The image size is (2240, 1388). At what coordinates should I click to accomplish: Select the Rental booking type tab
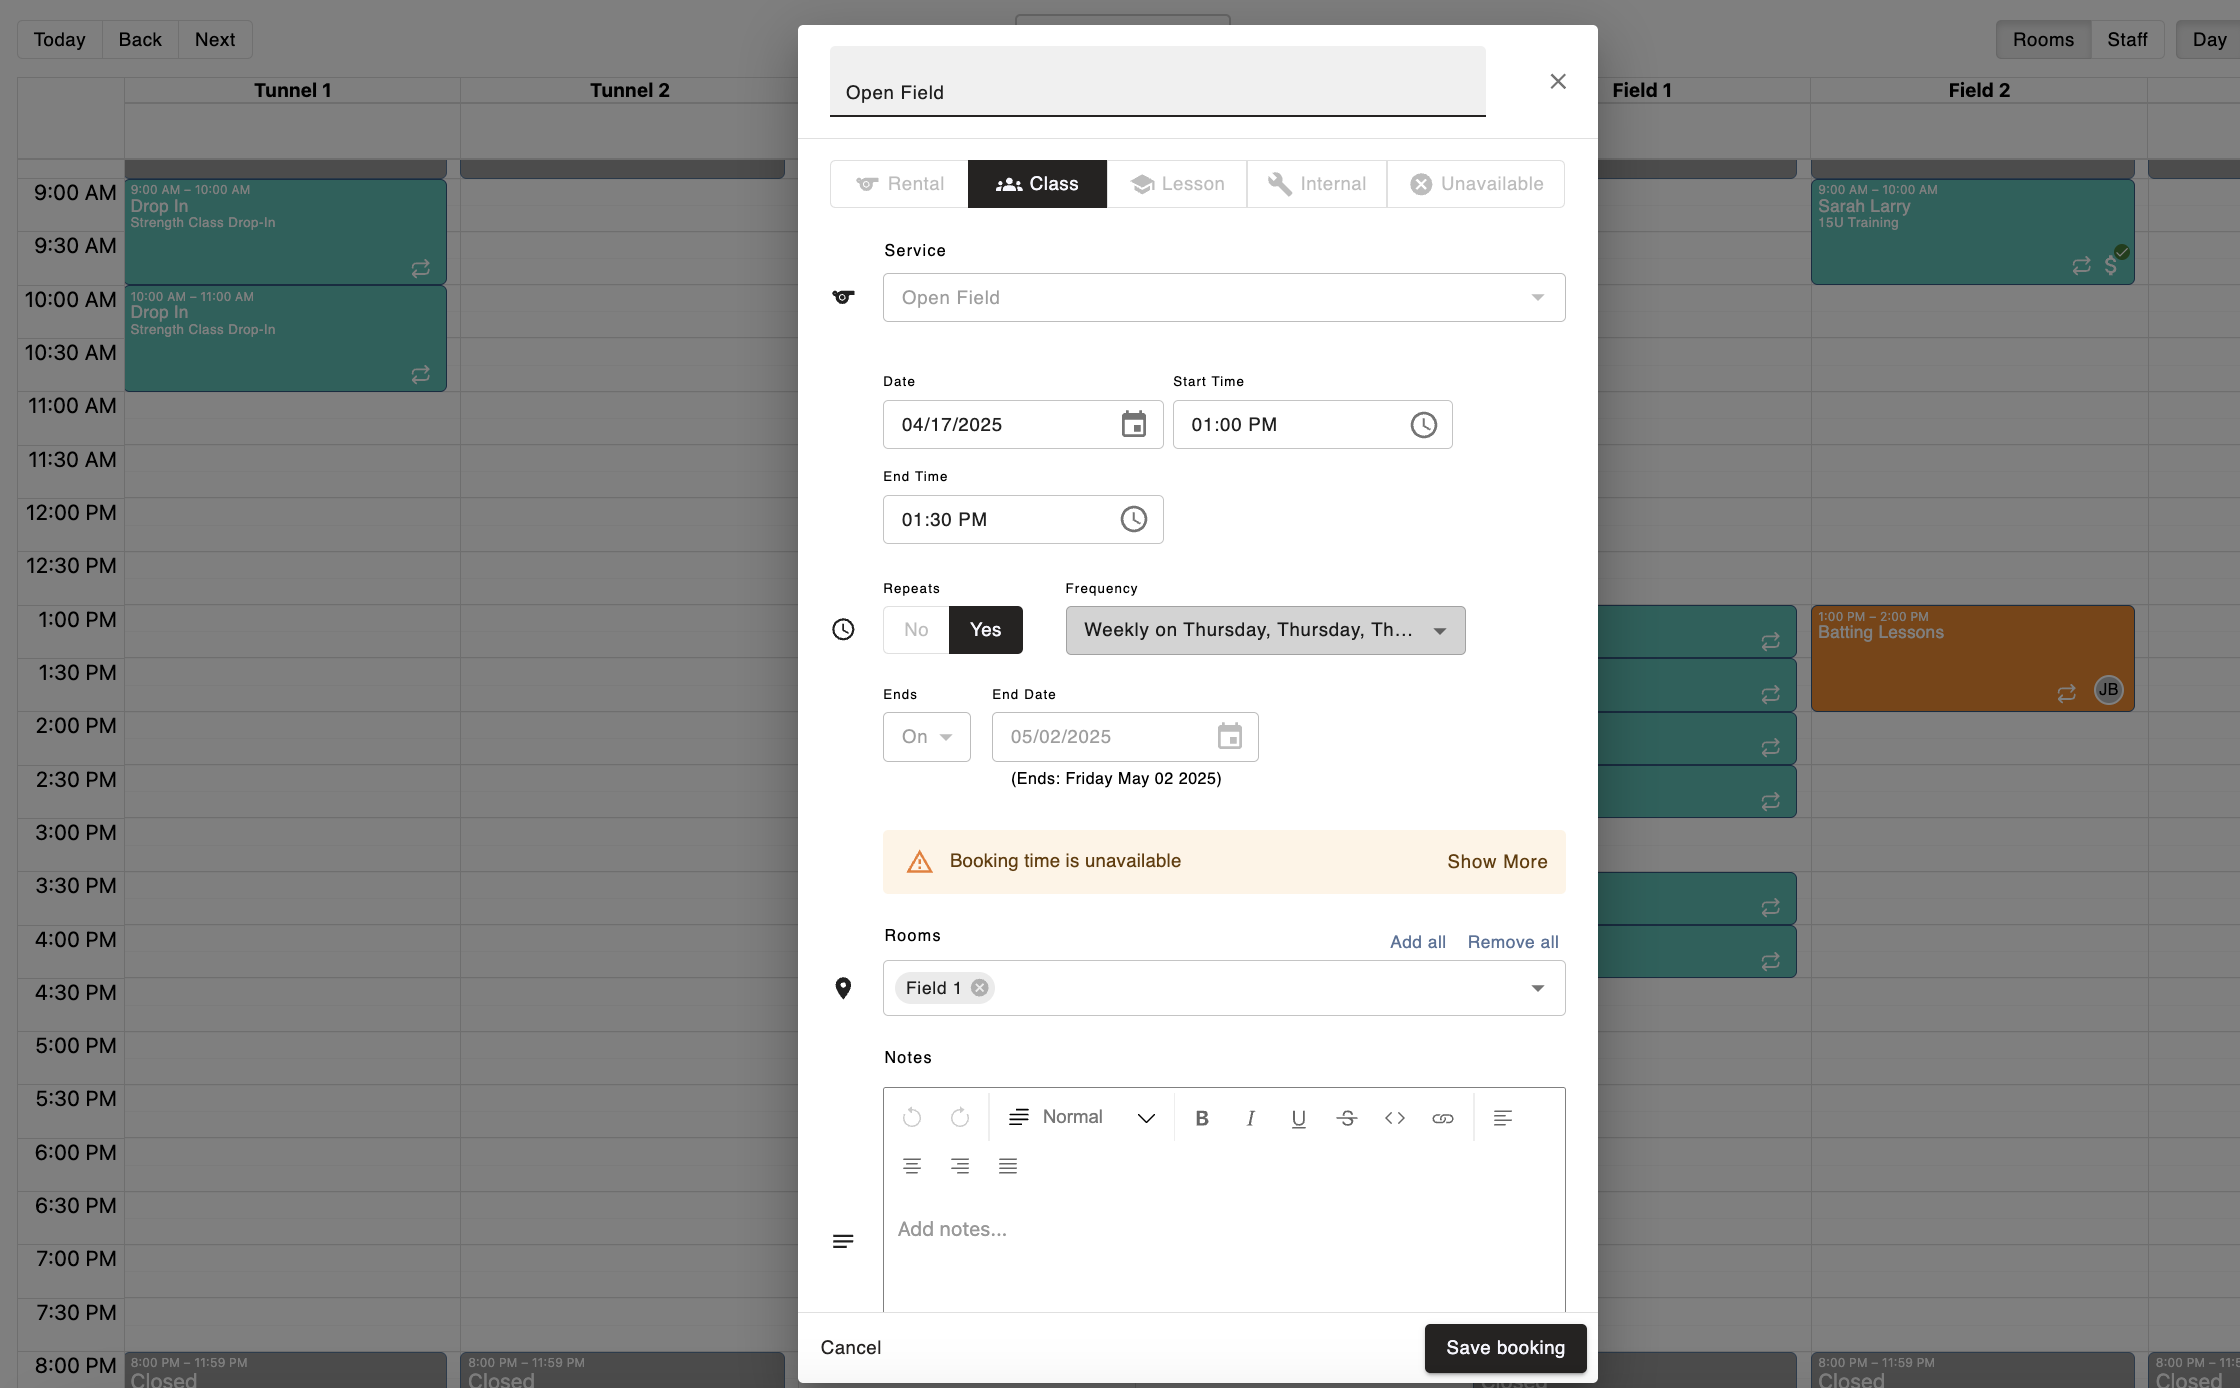pos(899,184)
